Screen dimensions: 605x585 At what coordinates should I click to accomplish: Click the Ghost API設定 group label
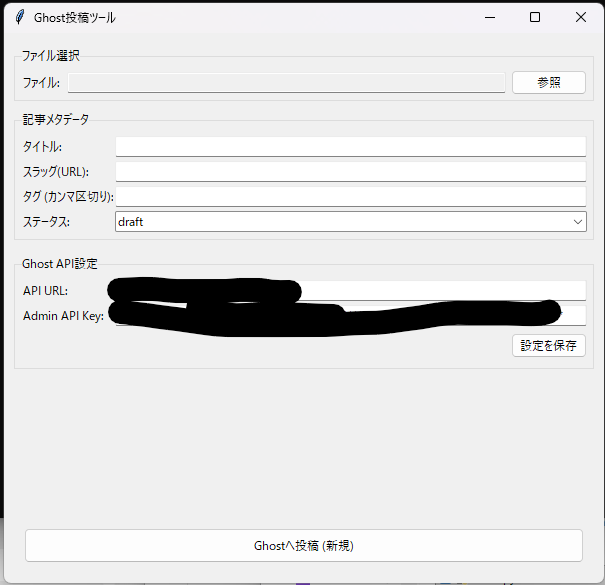point(60,264)
